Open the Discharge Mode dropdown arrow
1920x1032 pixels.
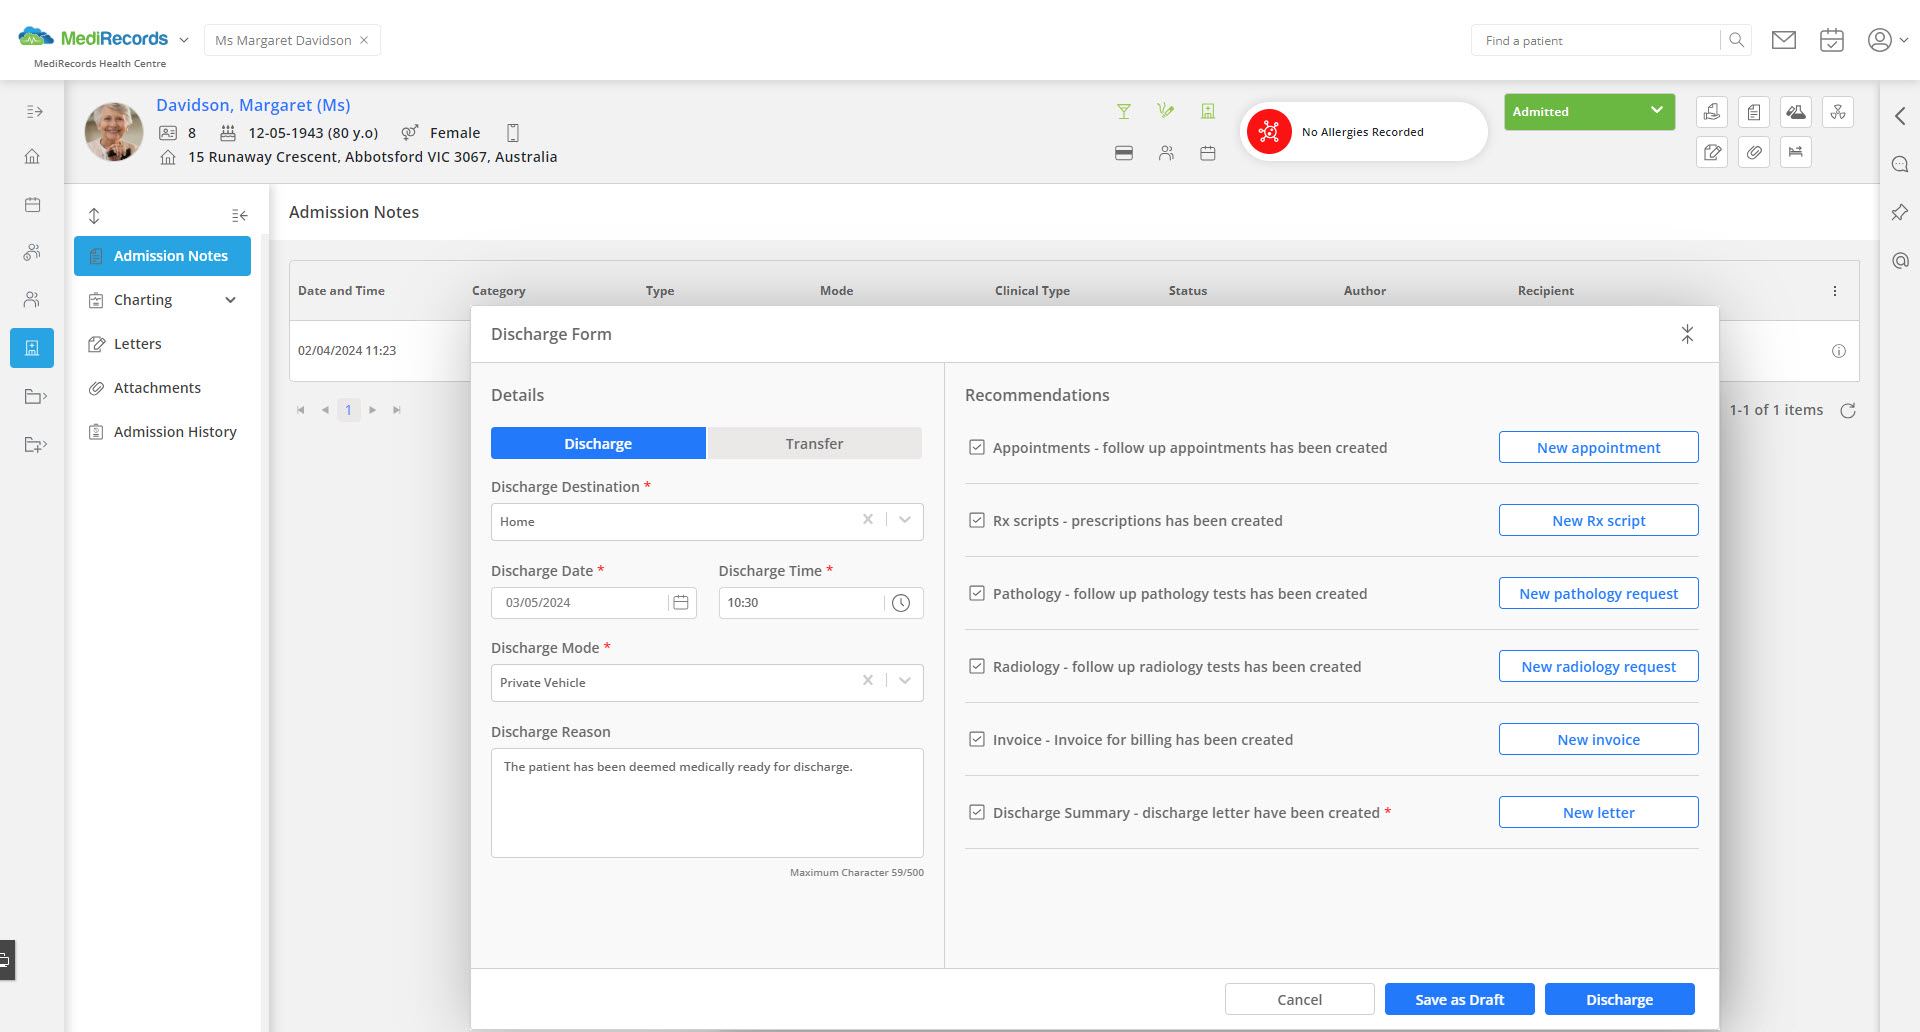coord(905,682)
